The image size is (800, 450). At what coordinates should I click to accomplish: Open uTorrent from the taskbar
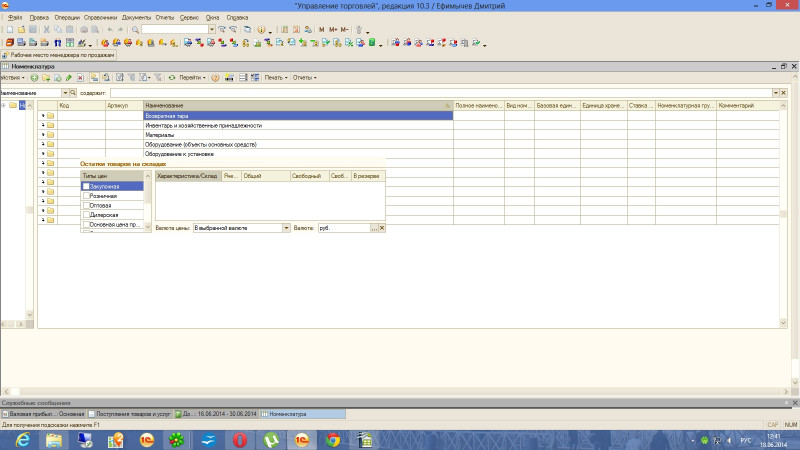click(x=271, y=440)
